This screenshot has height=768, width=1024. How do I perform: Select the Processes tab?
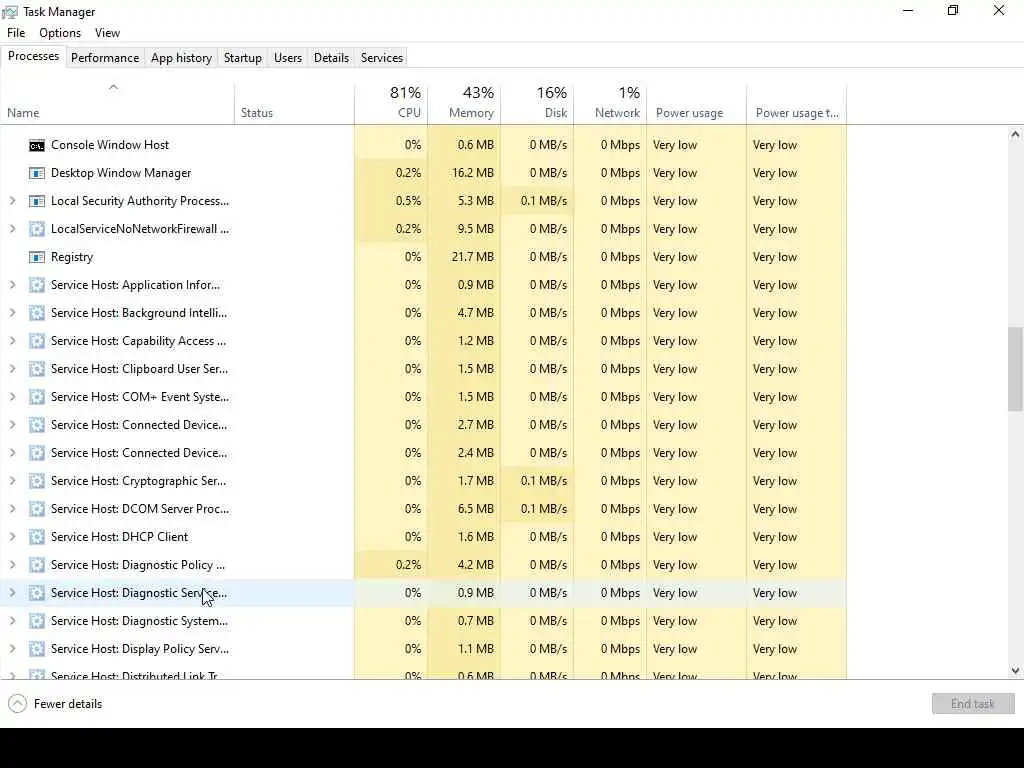33,56
